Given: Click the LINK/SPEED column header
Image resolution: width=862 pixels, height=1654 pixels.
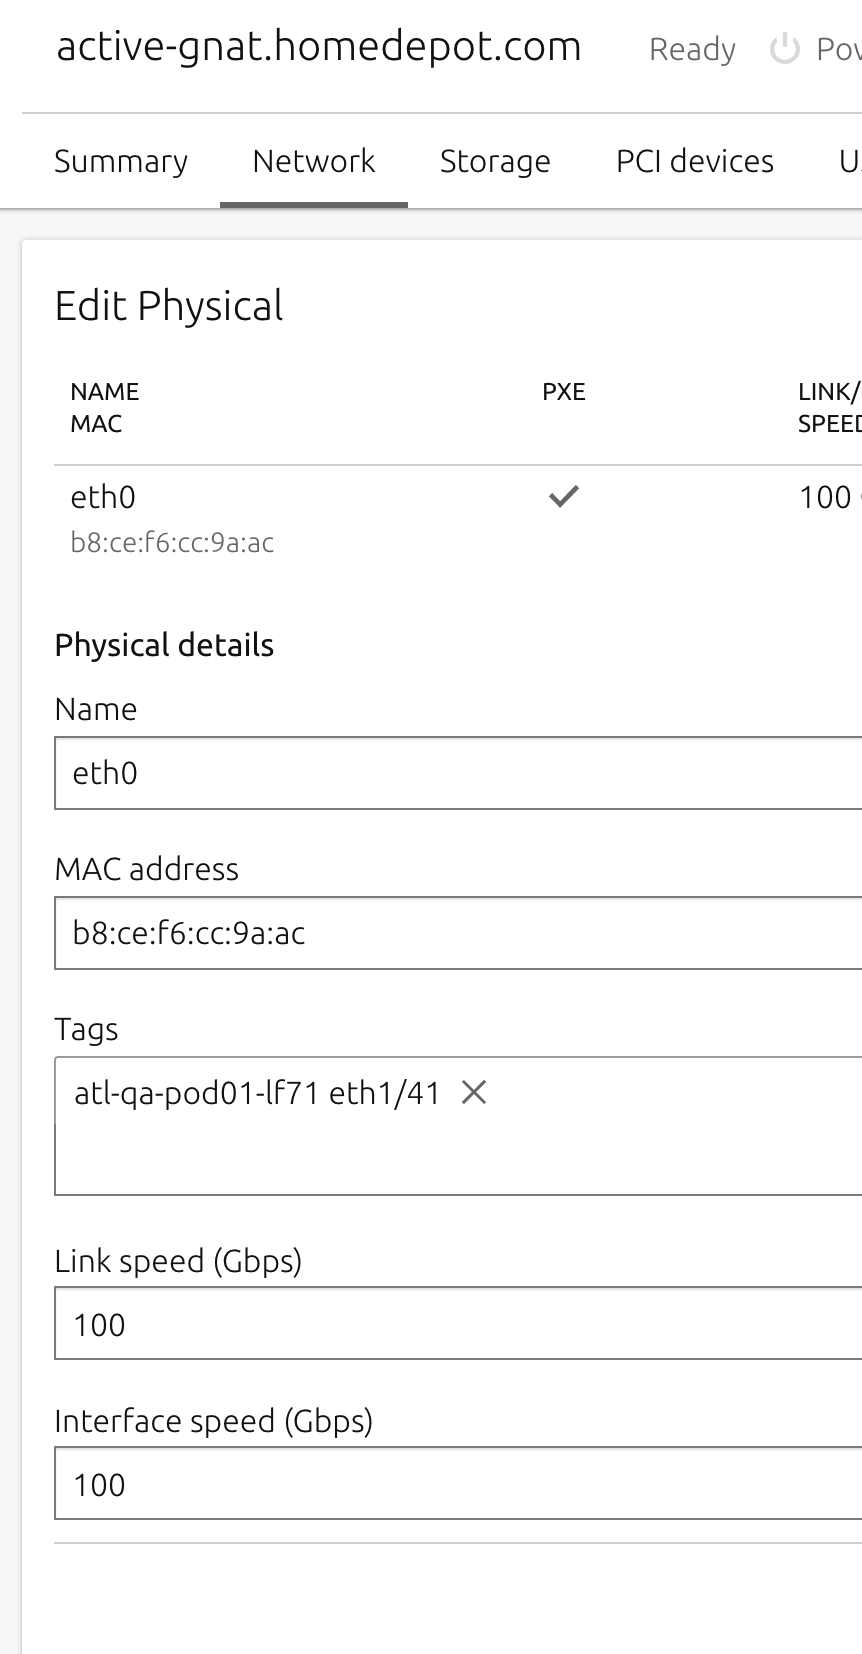Looking at the screenshot, I should [829, 407].
